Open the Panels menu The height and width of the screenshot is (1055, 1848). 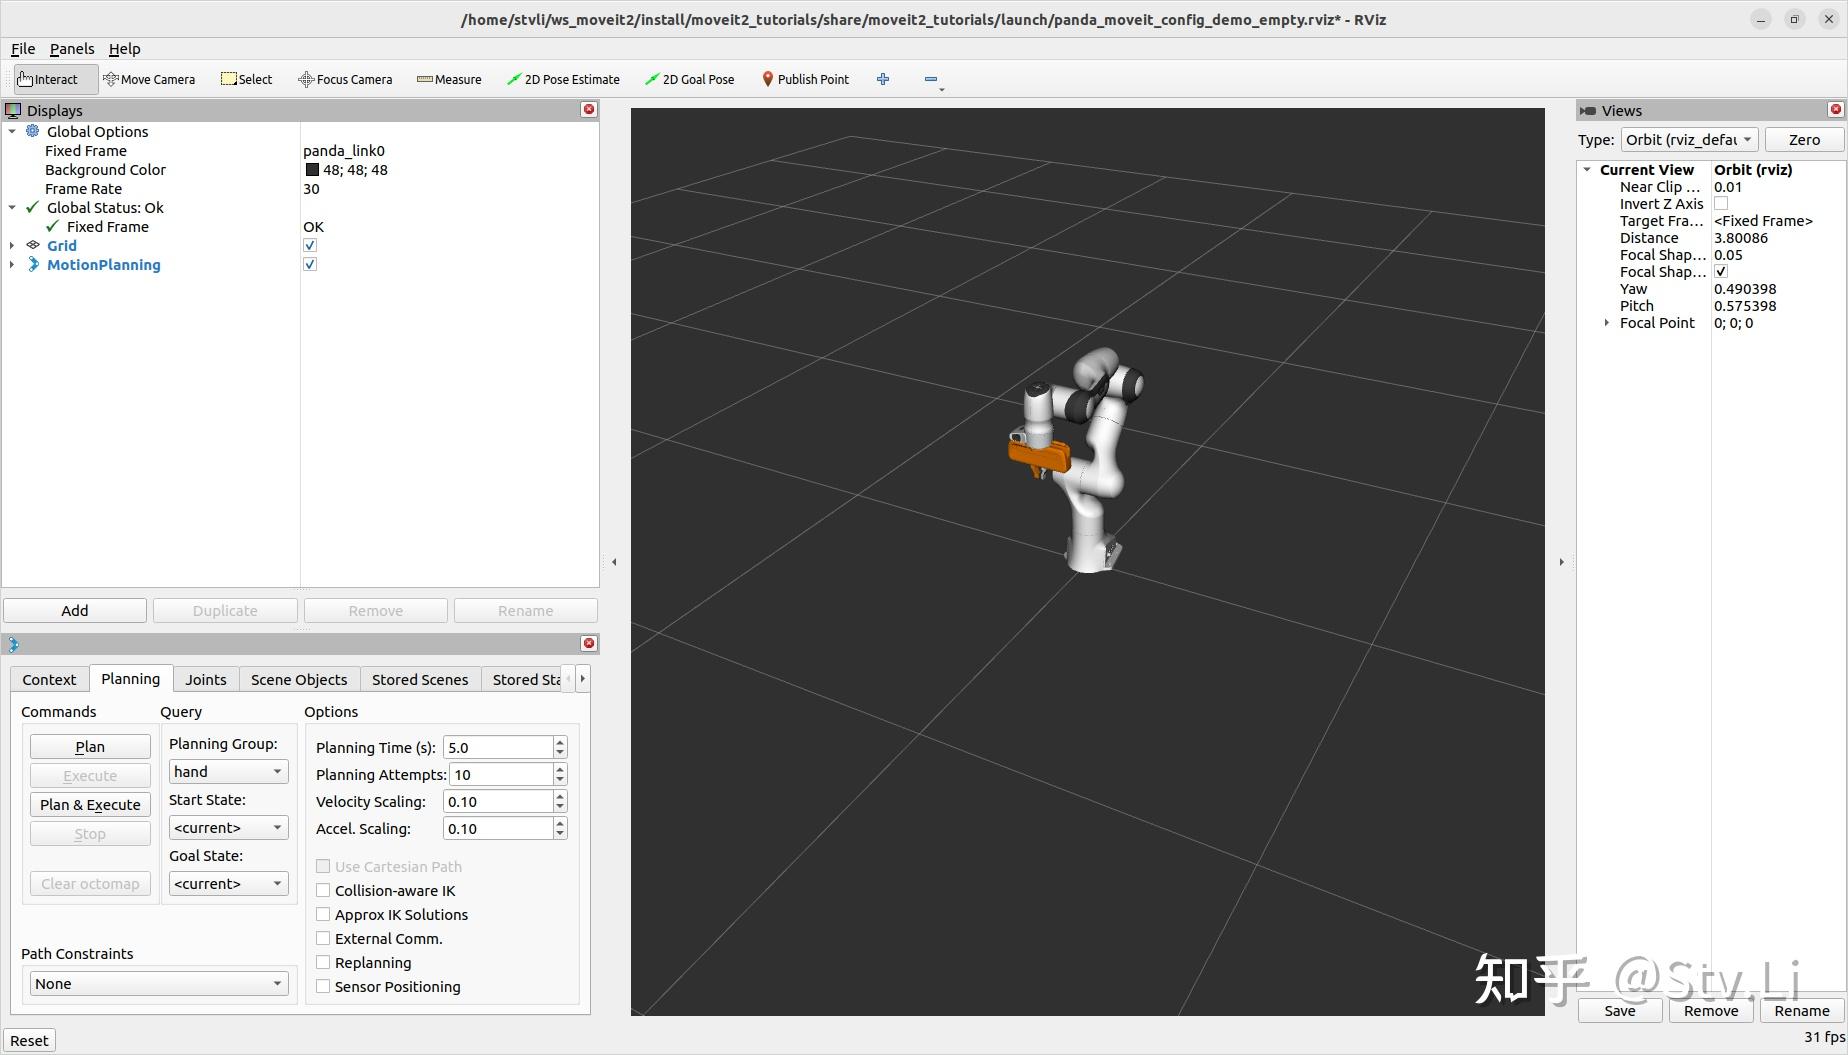point(71,48)
